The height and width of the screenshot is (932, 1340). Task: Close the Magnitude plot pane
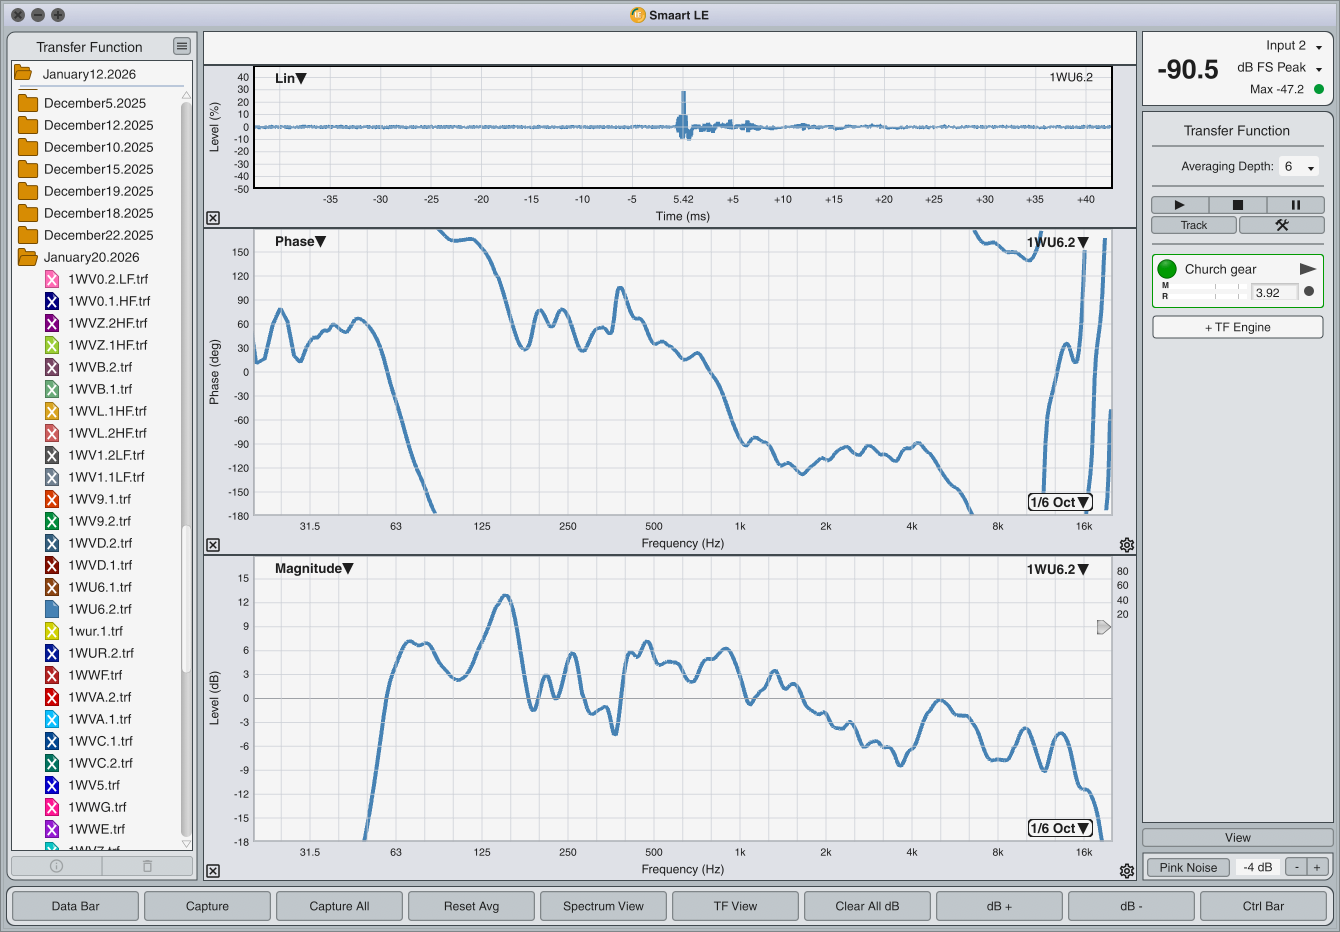click(213, 871)
